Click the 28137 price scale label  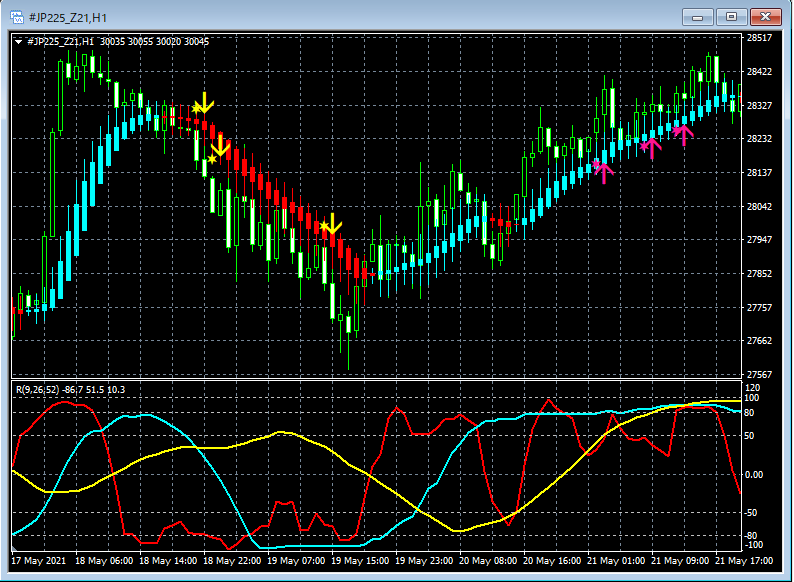pos(759,172)
